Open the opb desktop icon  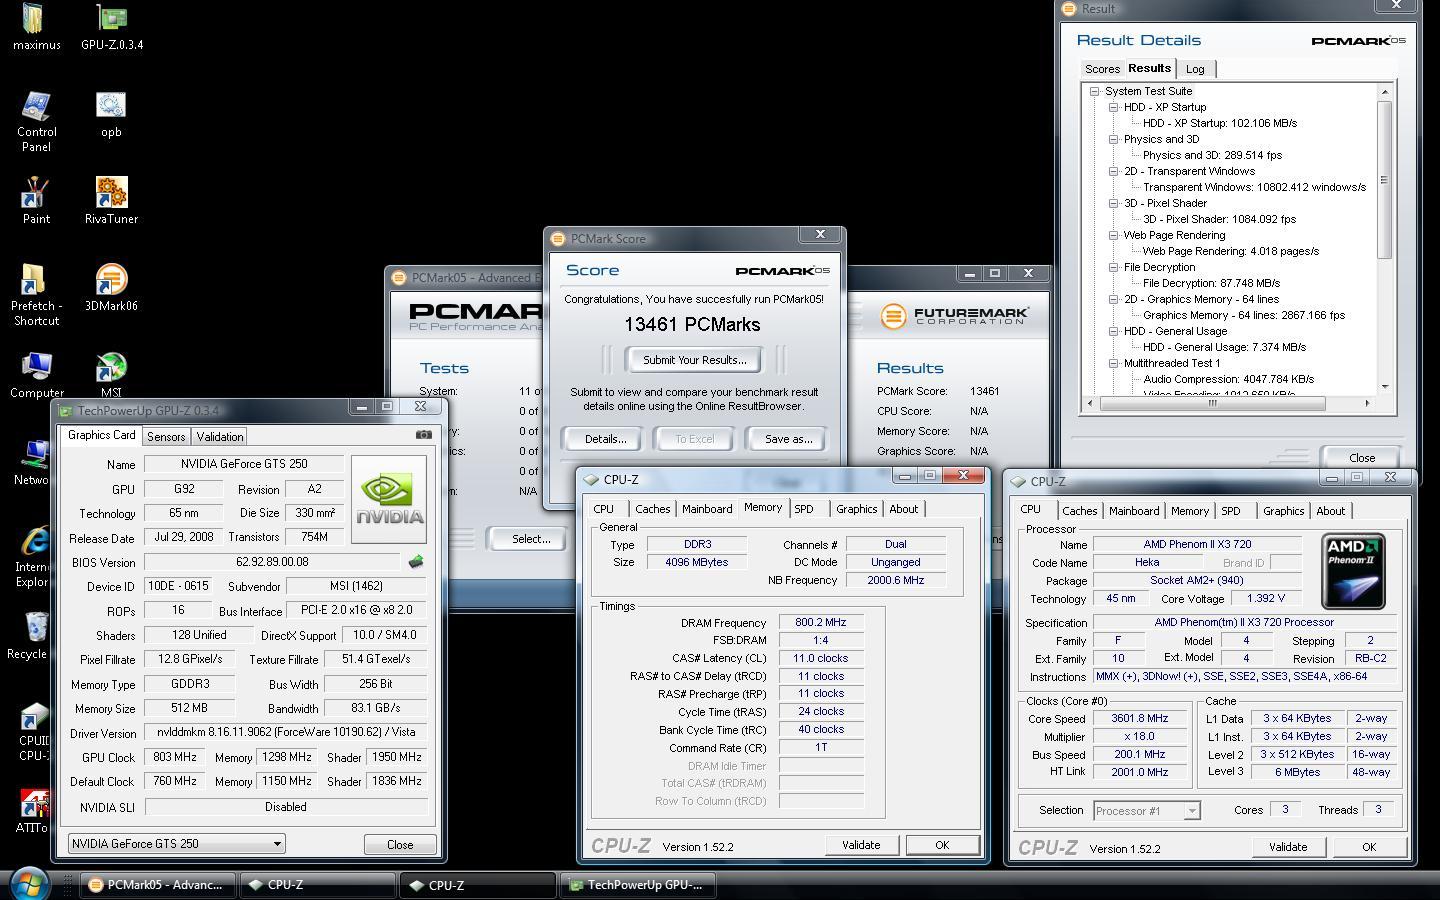(x=111, y=114)
